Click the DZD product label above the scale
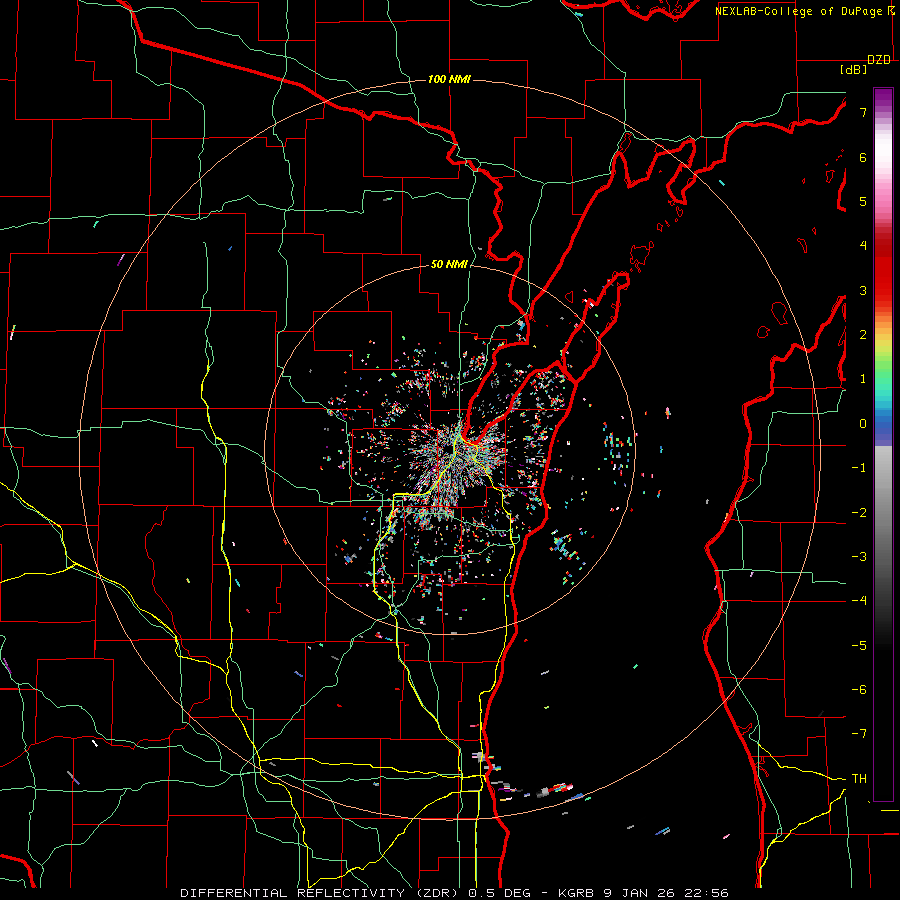Viewport: 900px width, 900px height. click(879, 60)
